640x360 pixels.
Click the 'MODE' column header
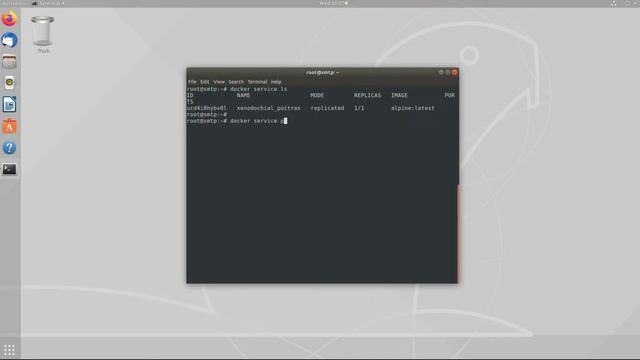coord(317,96)
